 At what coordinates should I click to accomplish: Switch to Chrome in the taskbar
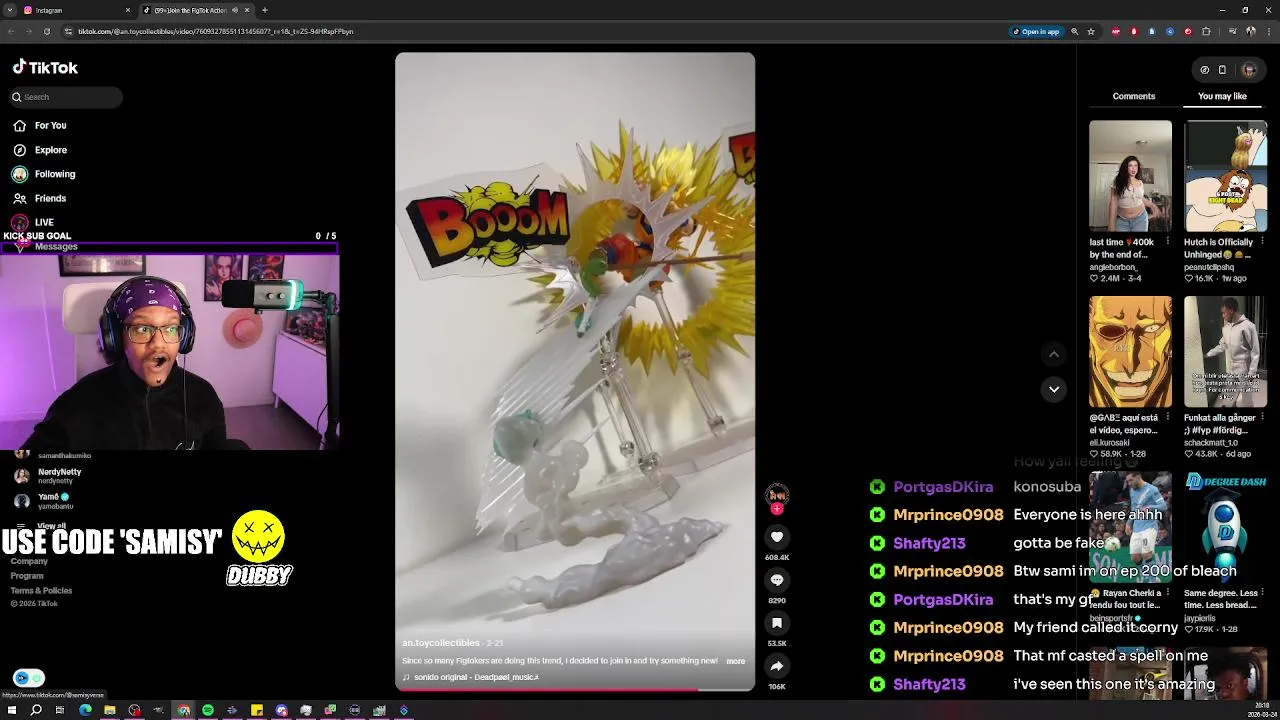click(x=184, y=710)
